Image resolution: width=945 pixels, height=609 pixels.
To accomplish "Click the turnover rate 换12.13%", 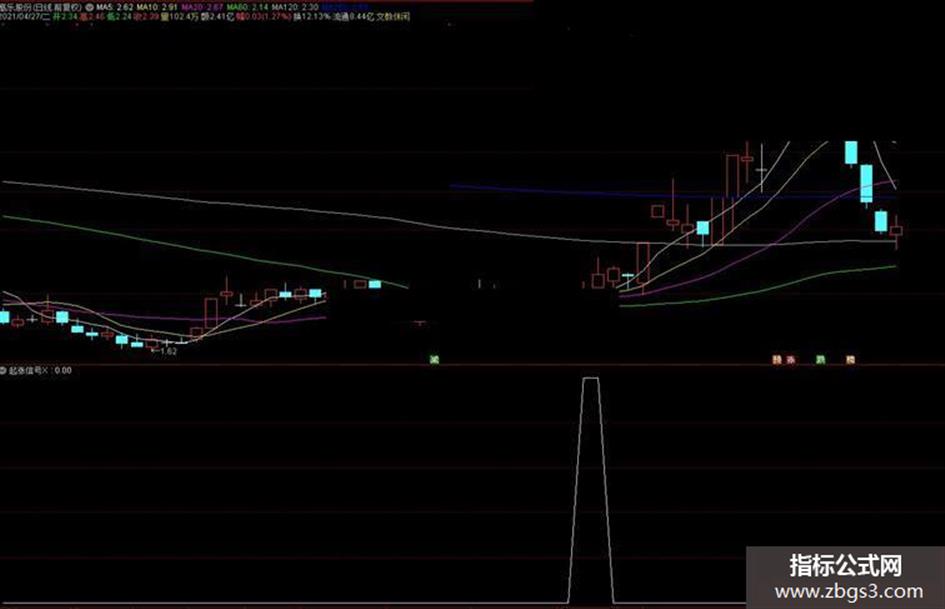I will tap(312, 17).
